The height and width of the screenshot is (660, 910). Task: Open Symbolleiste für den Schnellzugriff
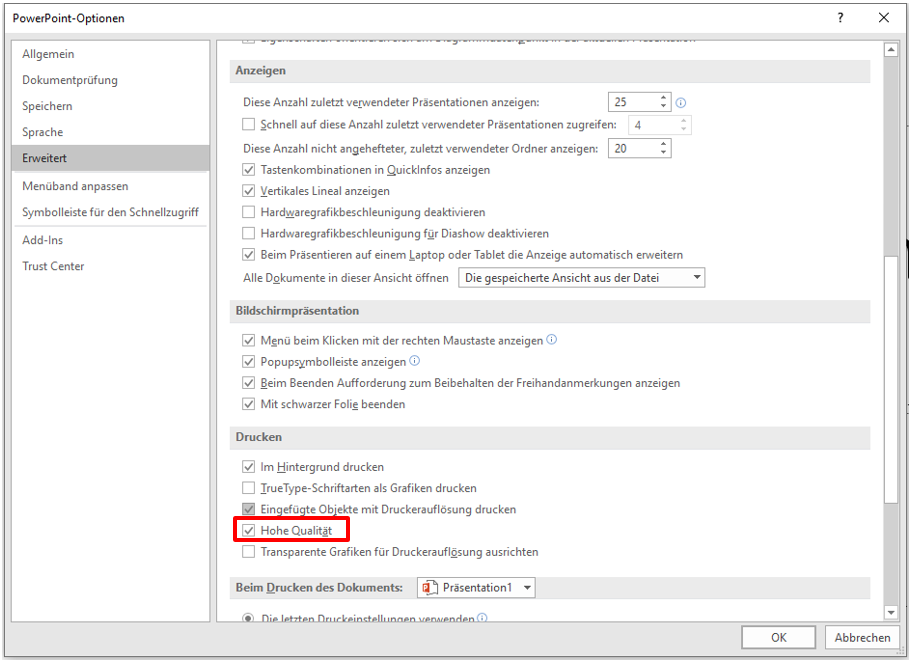click(110, 212)
